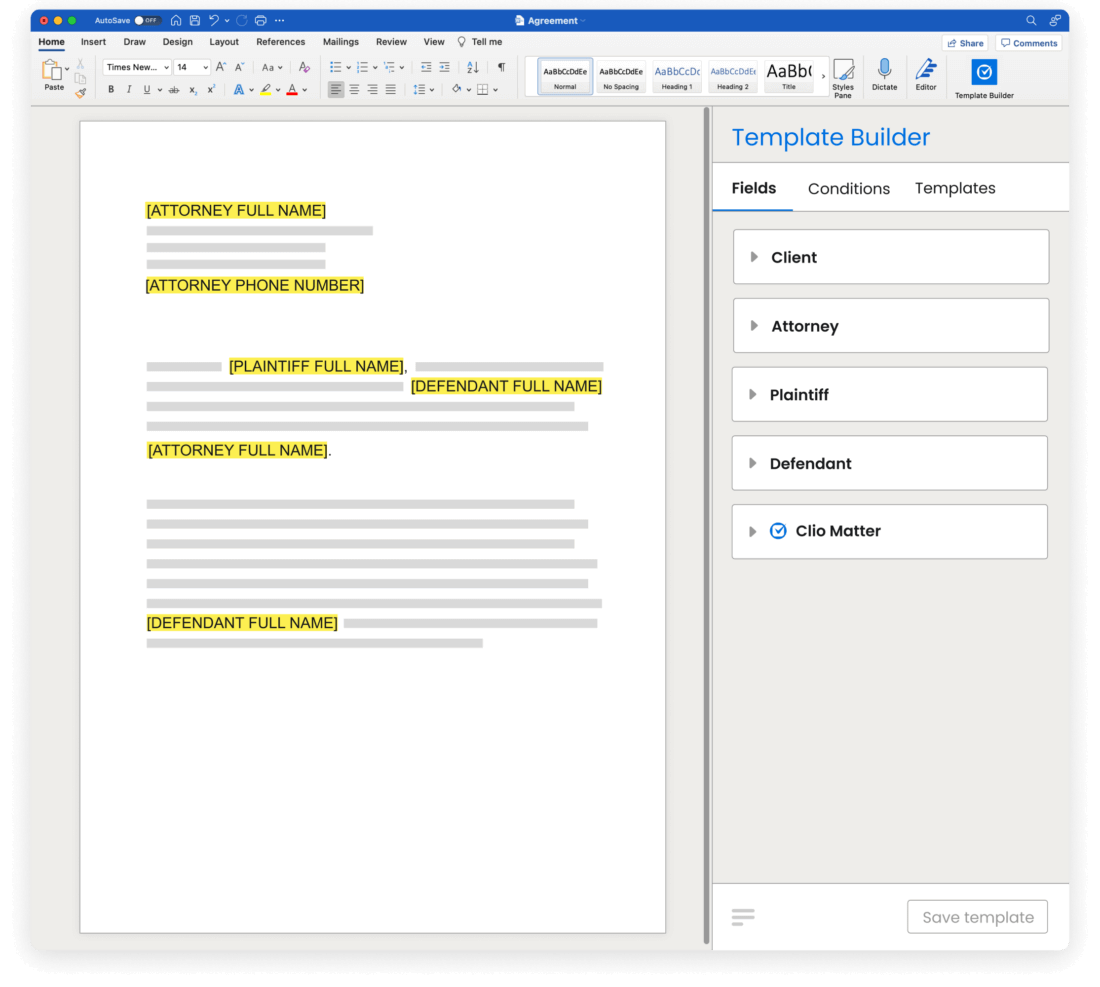Show paragraph marks with the ¶ icon
Screen dimensions: 1100x987
[x=500, y=67]
